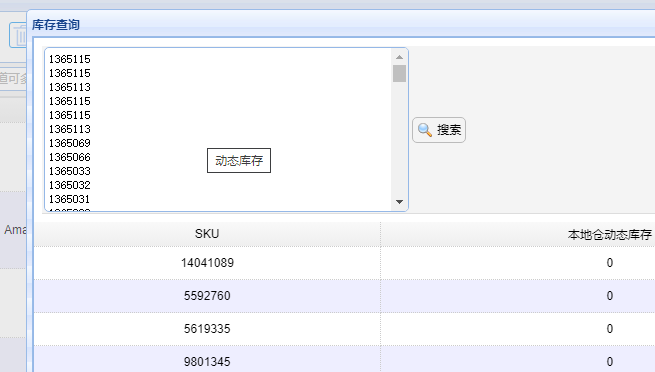655x372 pixels.
Task: Click line 1365031 in the textarea
Action: tap(69, 199)
